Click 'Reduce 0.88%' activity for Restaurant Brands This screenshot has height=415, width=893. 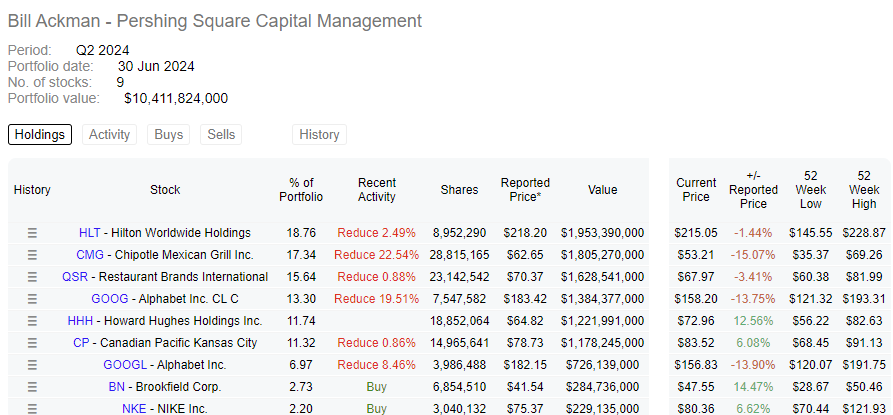click(x=376, y=277)
